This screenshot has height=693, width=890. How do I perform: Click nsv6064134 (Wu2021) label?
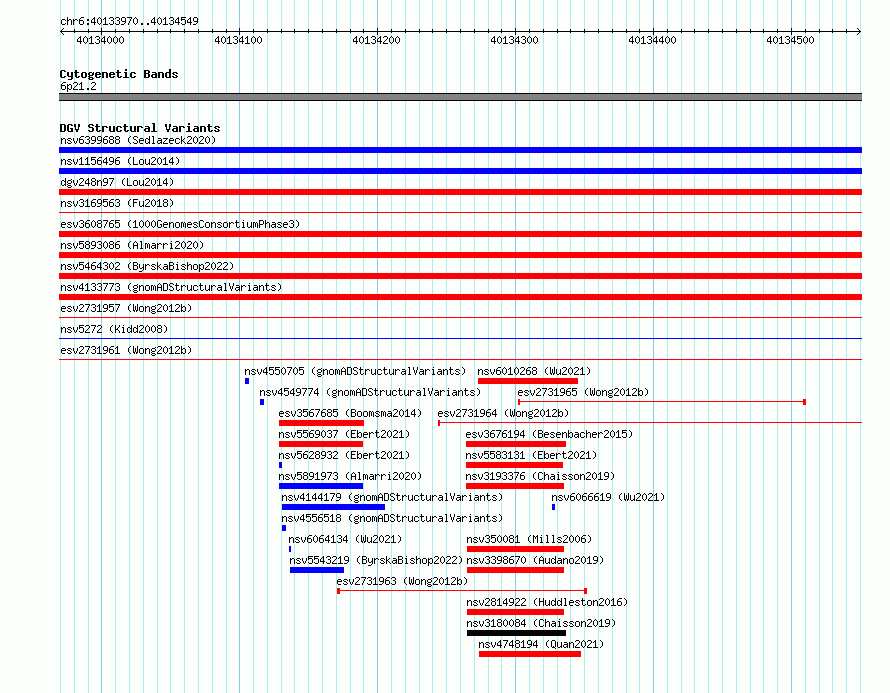(x=345, y=539)
